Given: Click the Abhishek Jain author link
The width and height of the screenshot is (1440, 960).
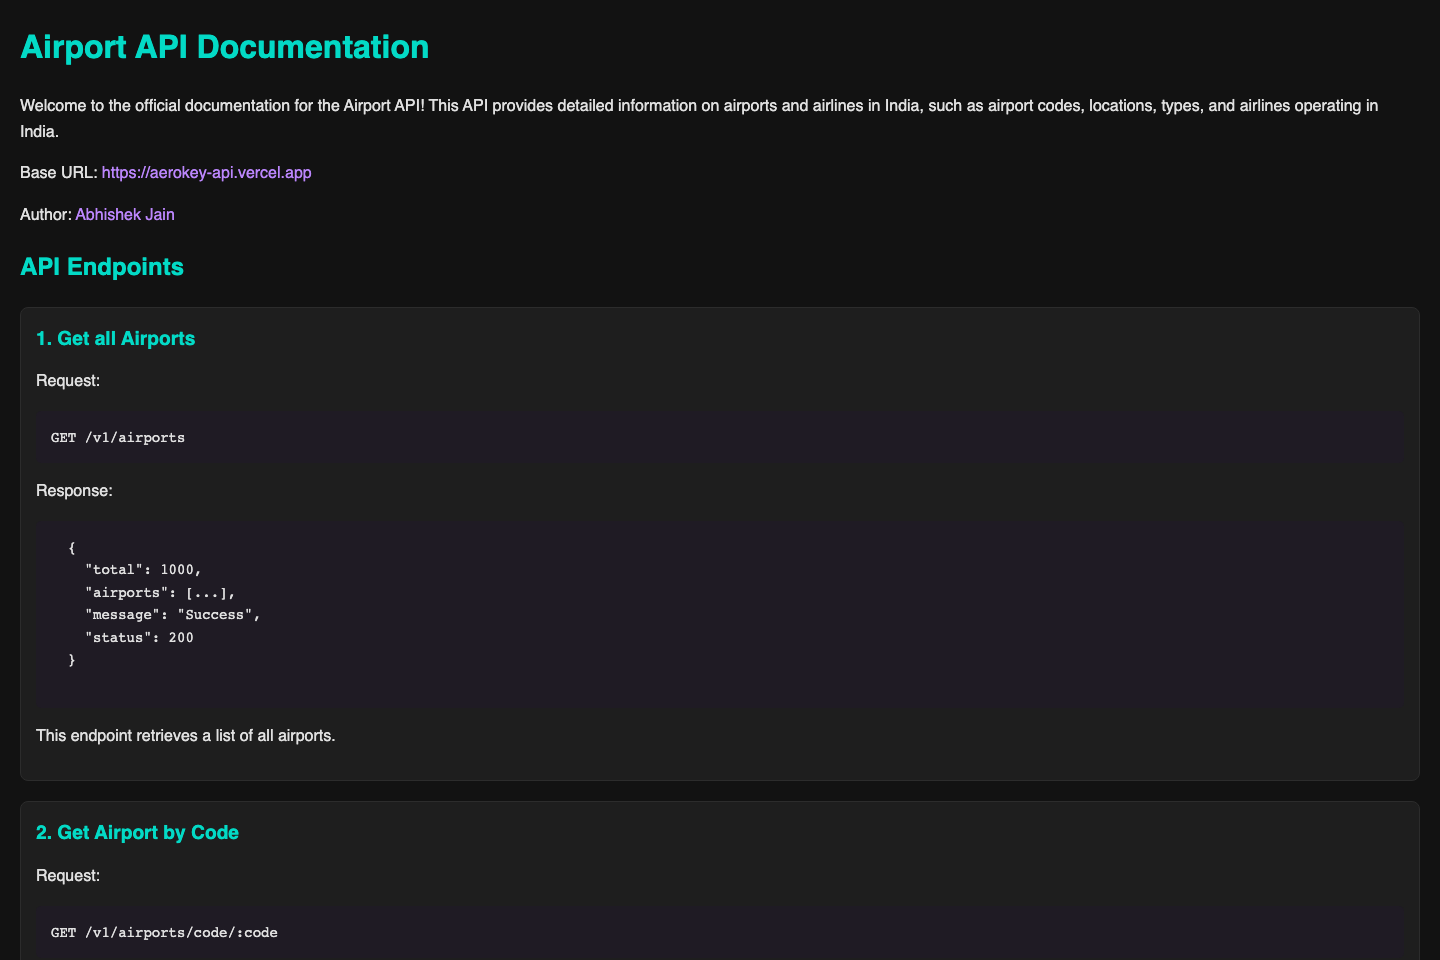Looking at the screenshot, I should [125, 215].
